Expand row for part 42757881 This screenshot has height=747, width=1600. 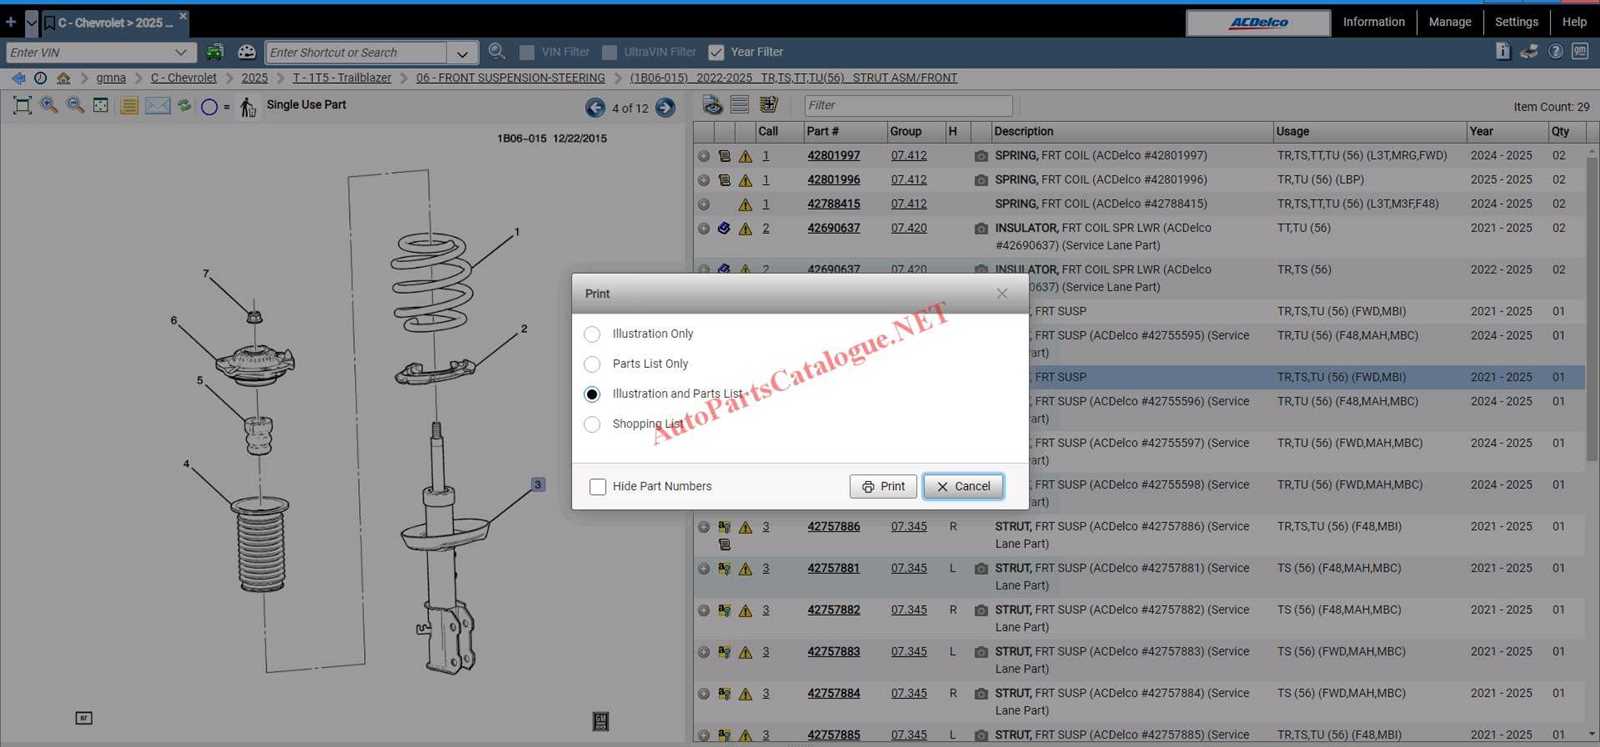click(x=704, y=569)
